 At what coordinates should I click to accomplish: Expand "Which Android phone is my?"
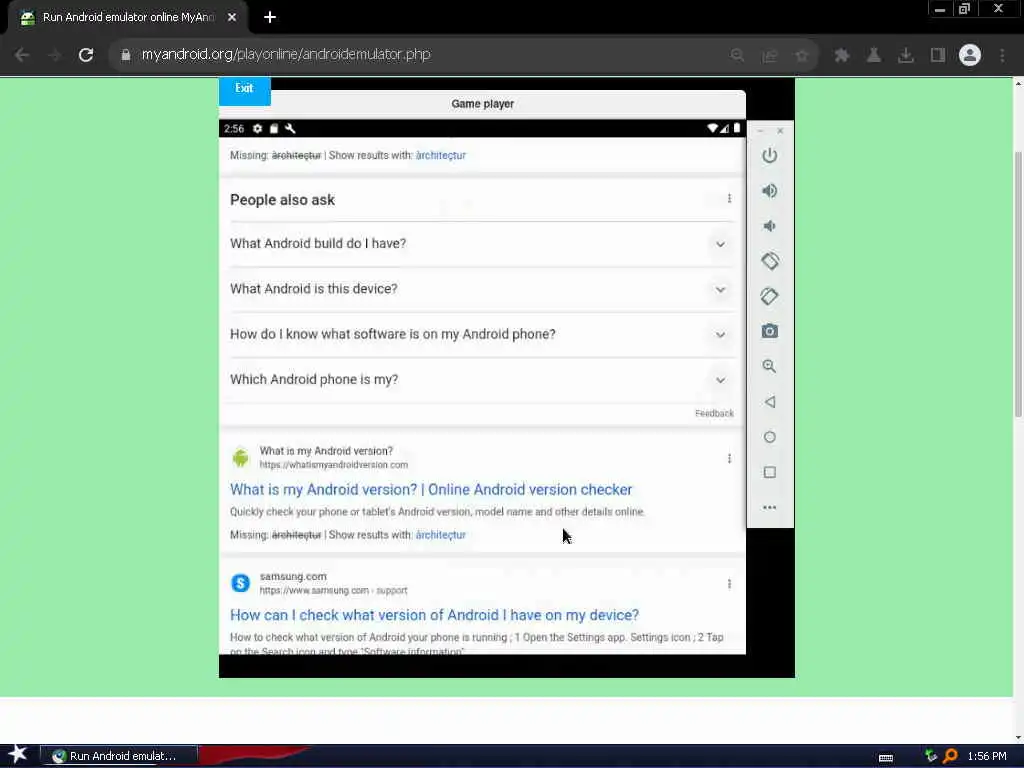[x=482, y=379]
